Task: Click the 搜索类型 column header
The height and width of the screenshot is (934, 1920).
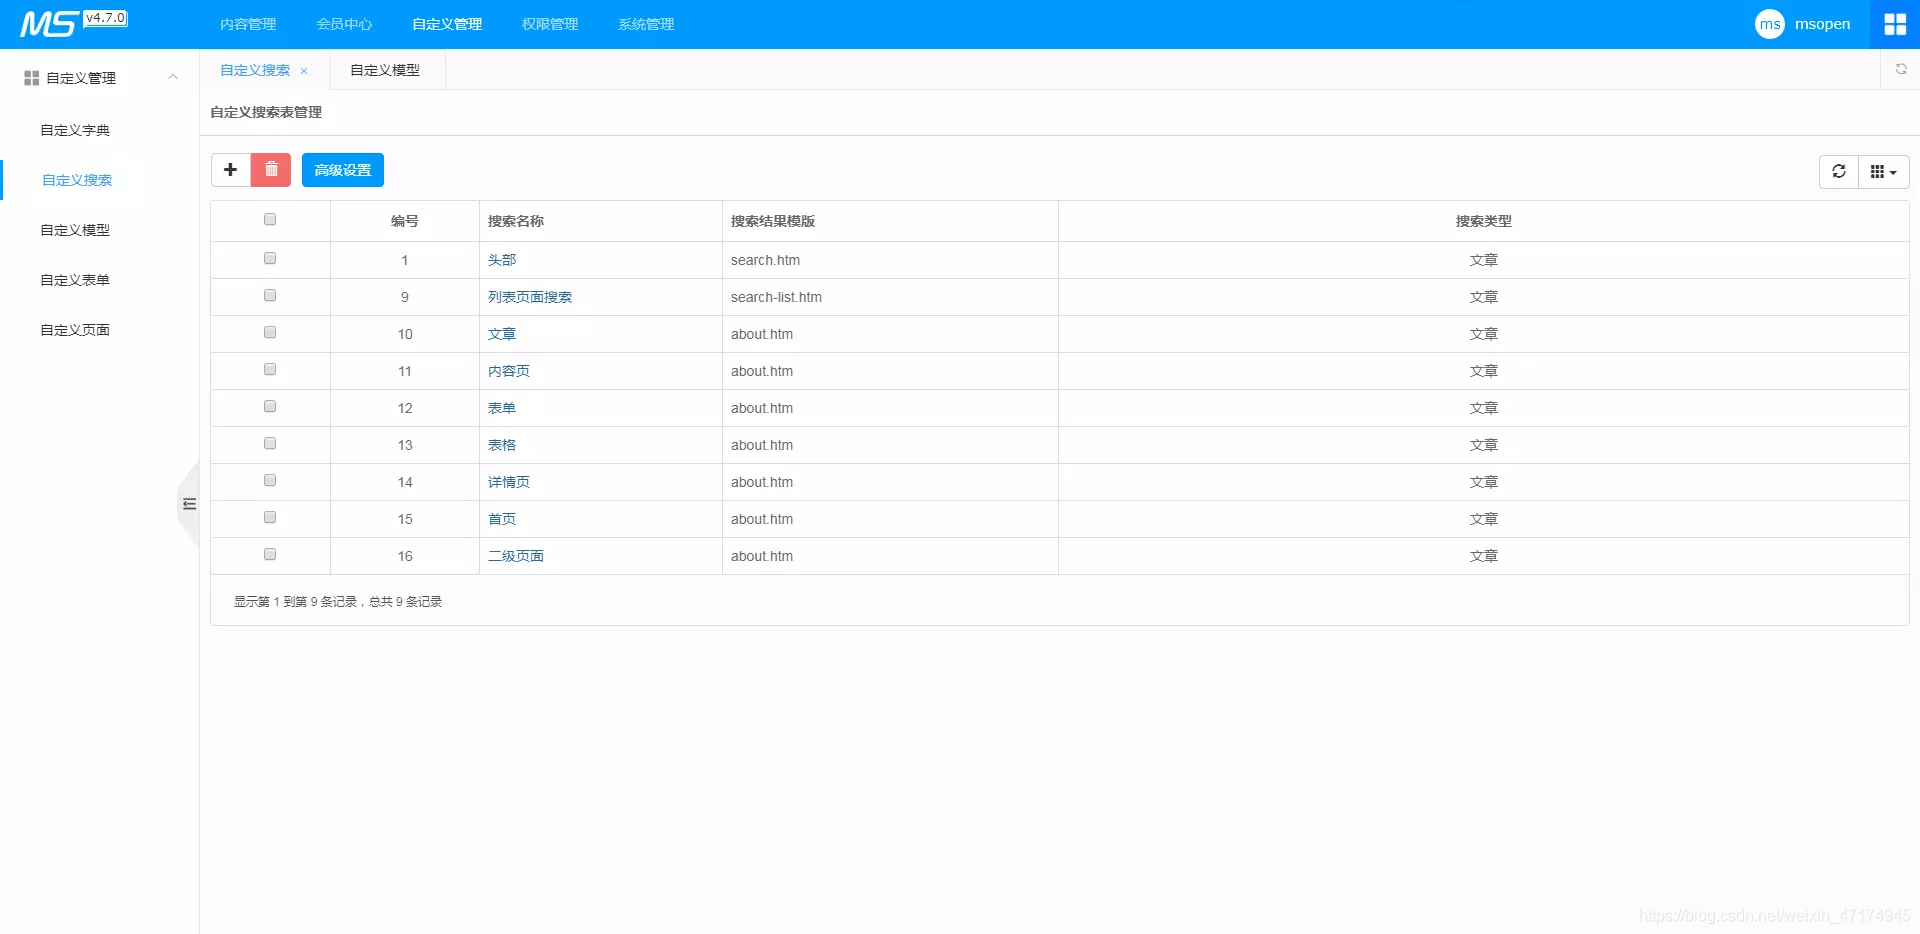Action: coord(1484,221)
